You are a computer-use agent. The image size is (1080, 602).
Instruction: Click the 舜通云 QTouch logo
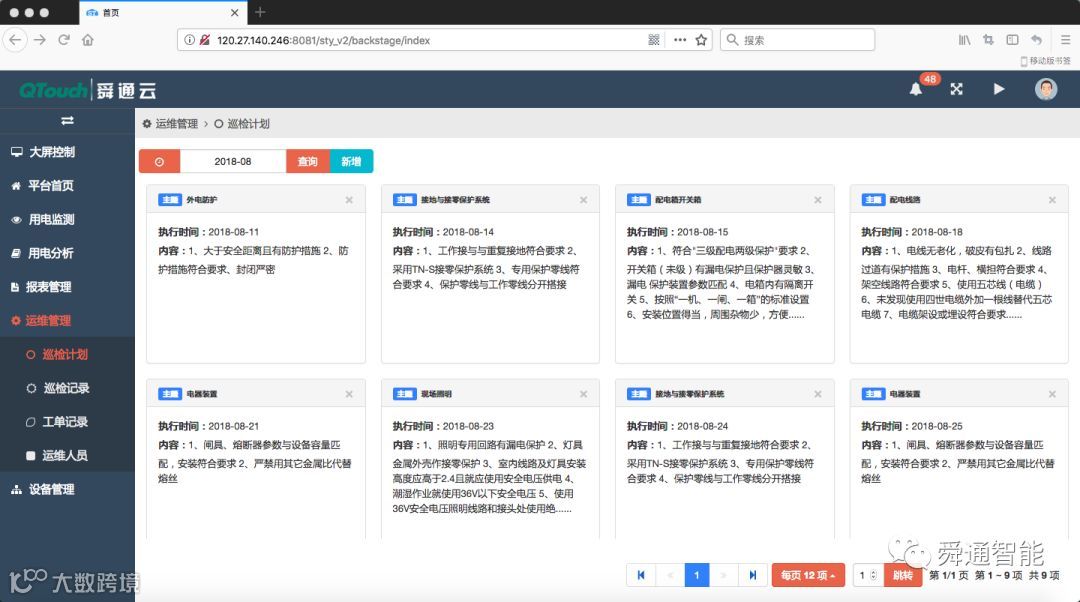coord(87,90)
